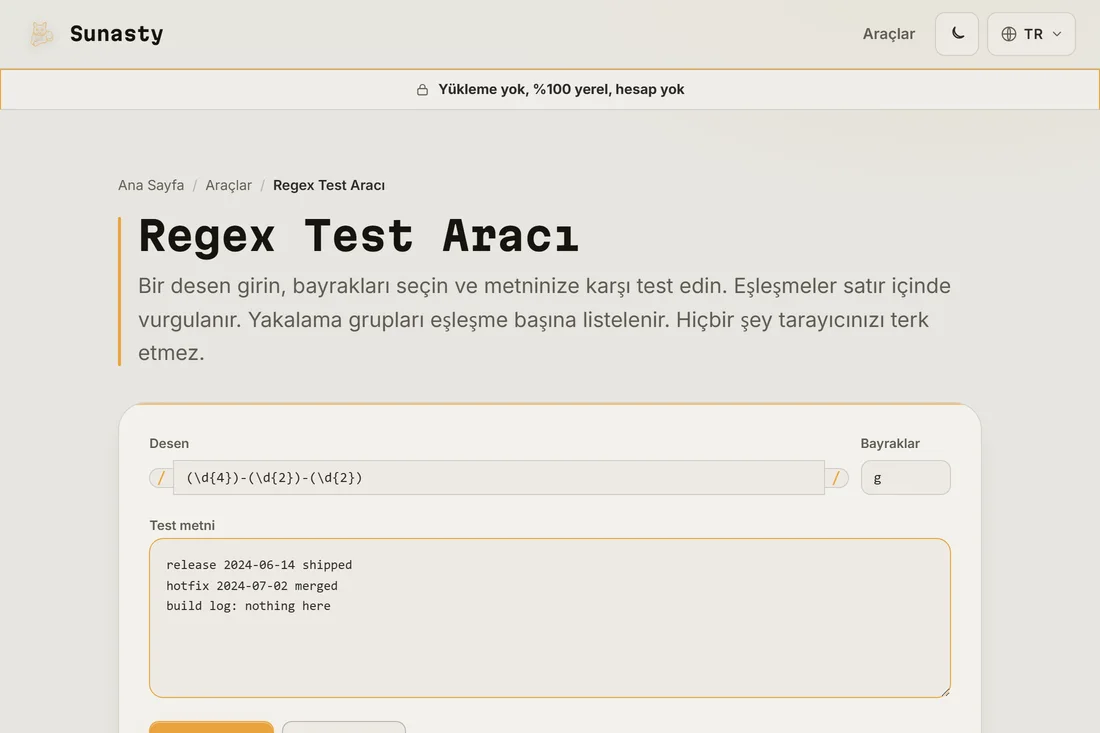This screenshot has width=1100, height=733.
Task: Click the lock icon in privacy banner
Action: tap(422, 90)
